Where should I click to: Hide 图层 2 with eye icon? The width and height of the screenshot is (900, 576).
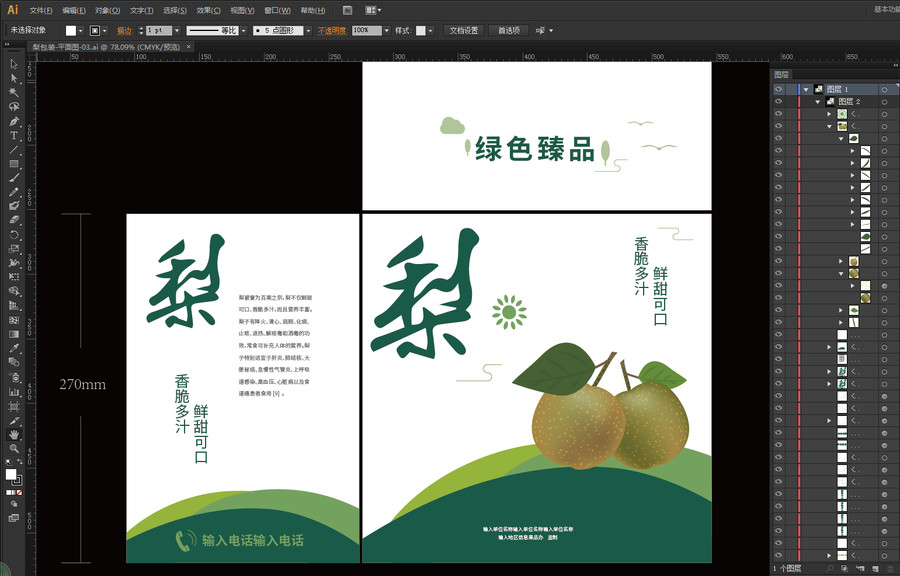pos(778,102)
